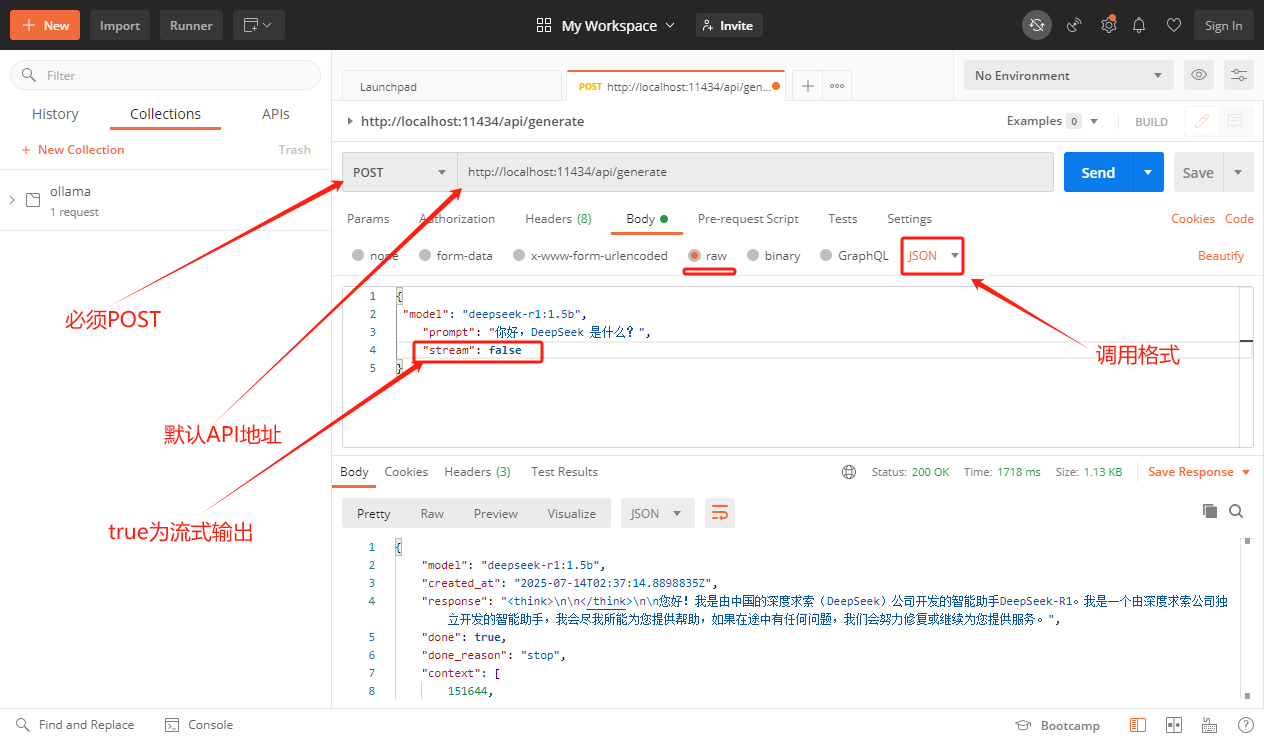Open the No Environment dropdown
The image size is (1264, 741).
point(1069,75)
